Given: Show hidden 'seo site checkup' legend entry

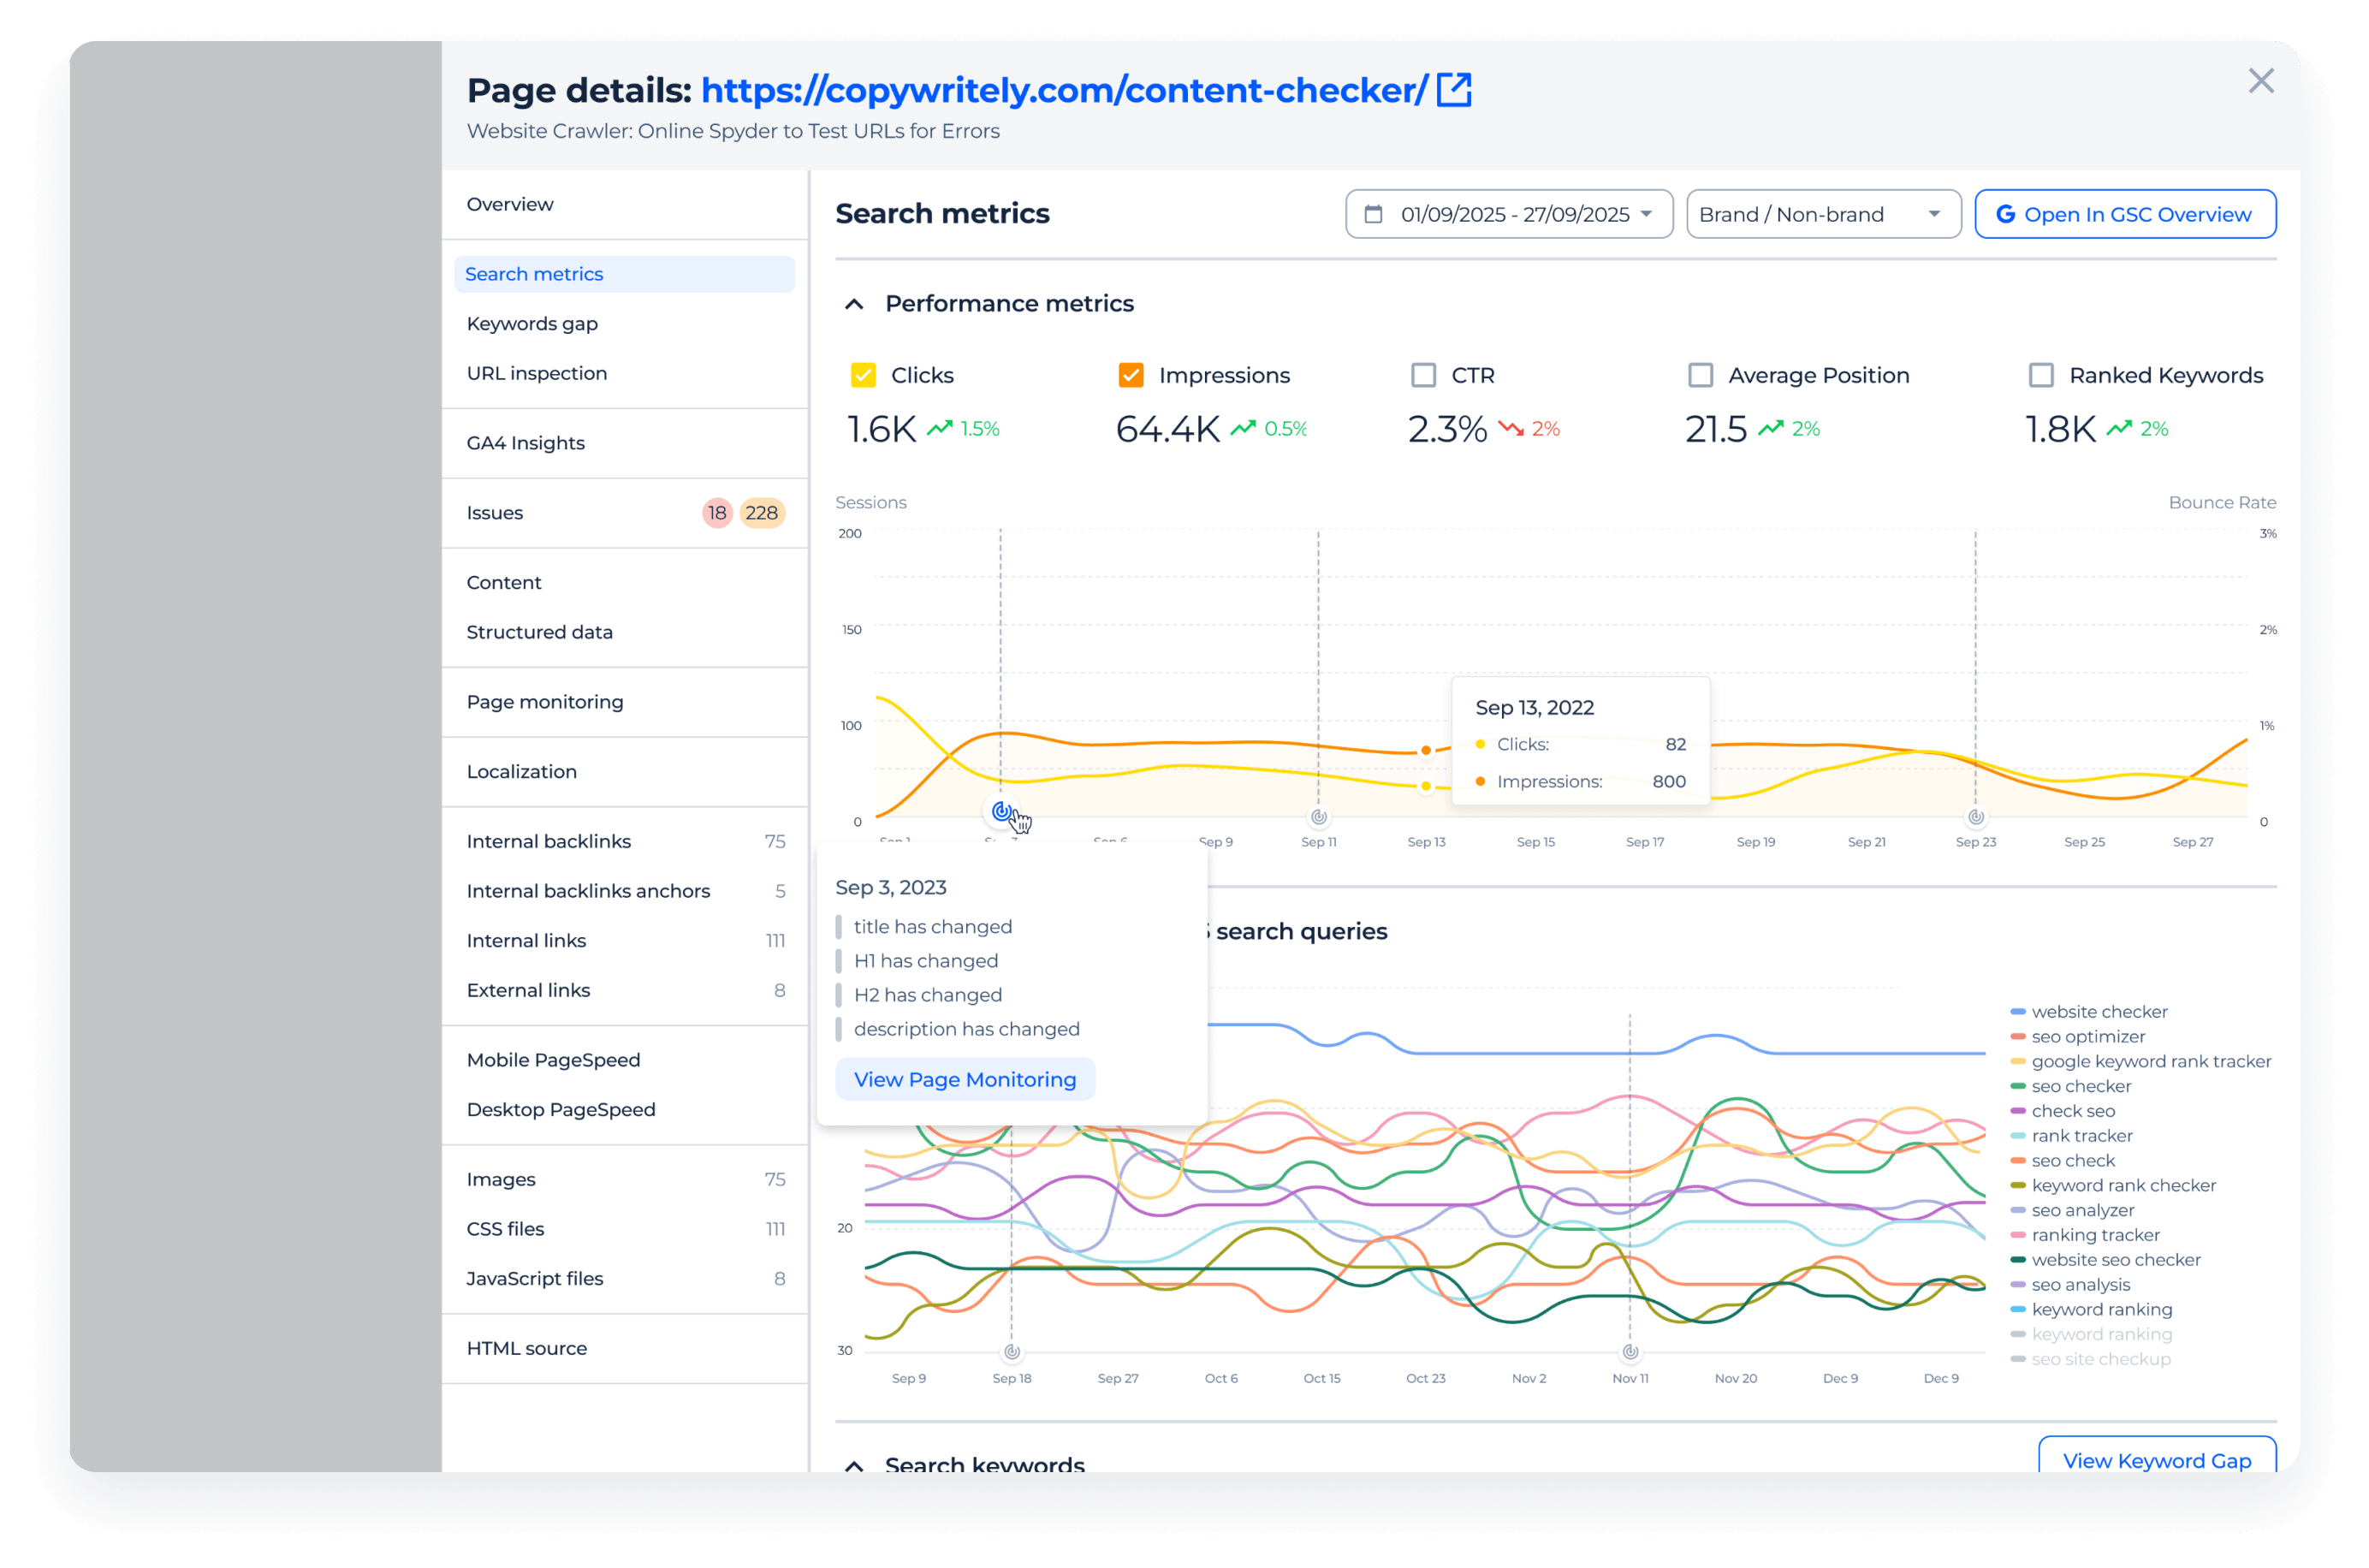Looking at the screenshot, I should pyautogui.click(x=2089, y=1360).
